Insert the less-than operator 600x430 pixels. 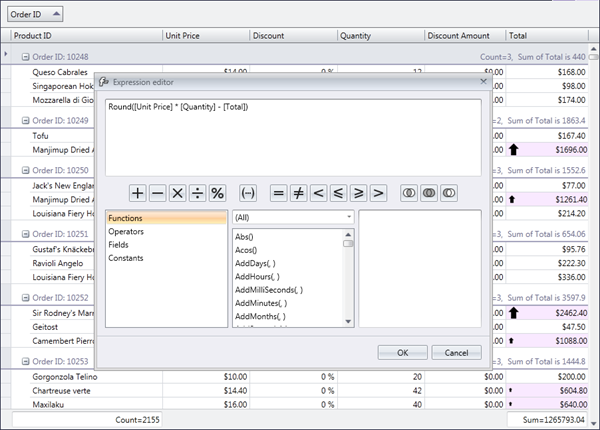[x=318, y=193]
